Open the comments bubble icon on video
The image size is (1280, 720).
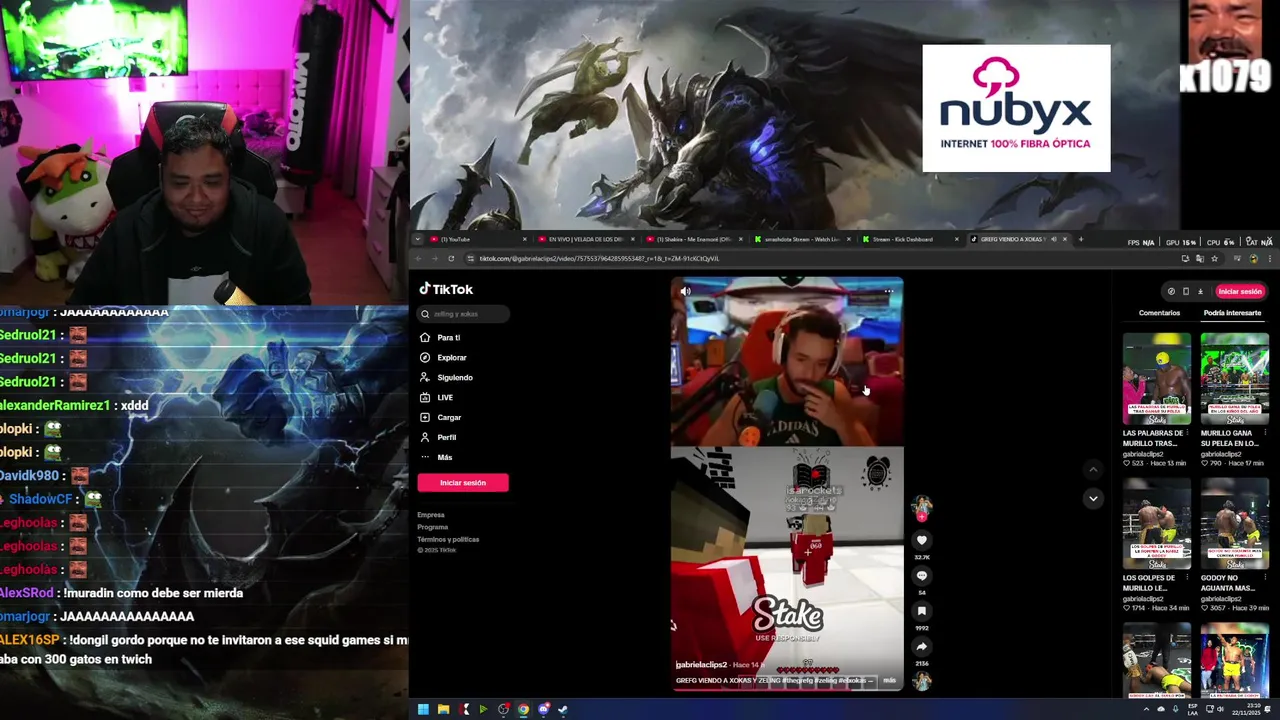point(922,576)
